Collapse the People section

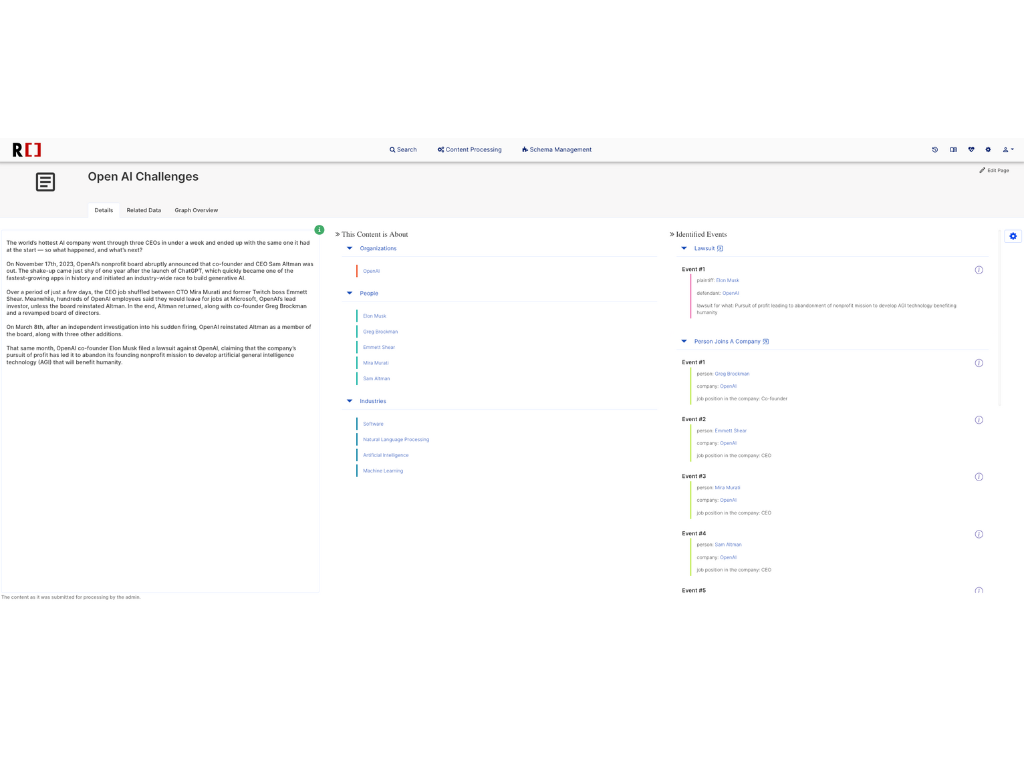(x=350, y=293)
